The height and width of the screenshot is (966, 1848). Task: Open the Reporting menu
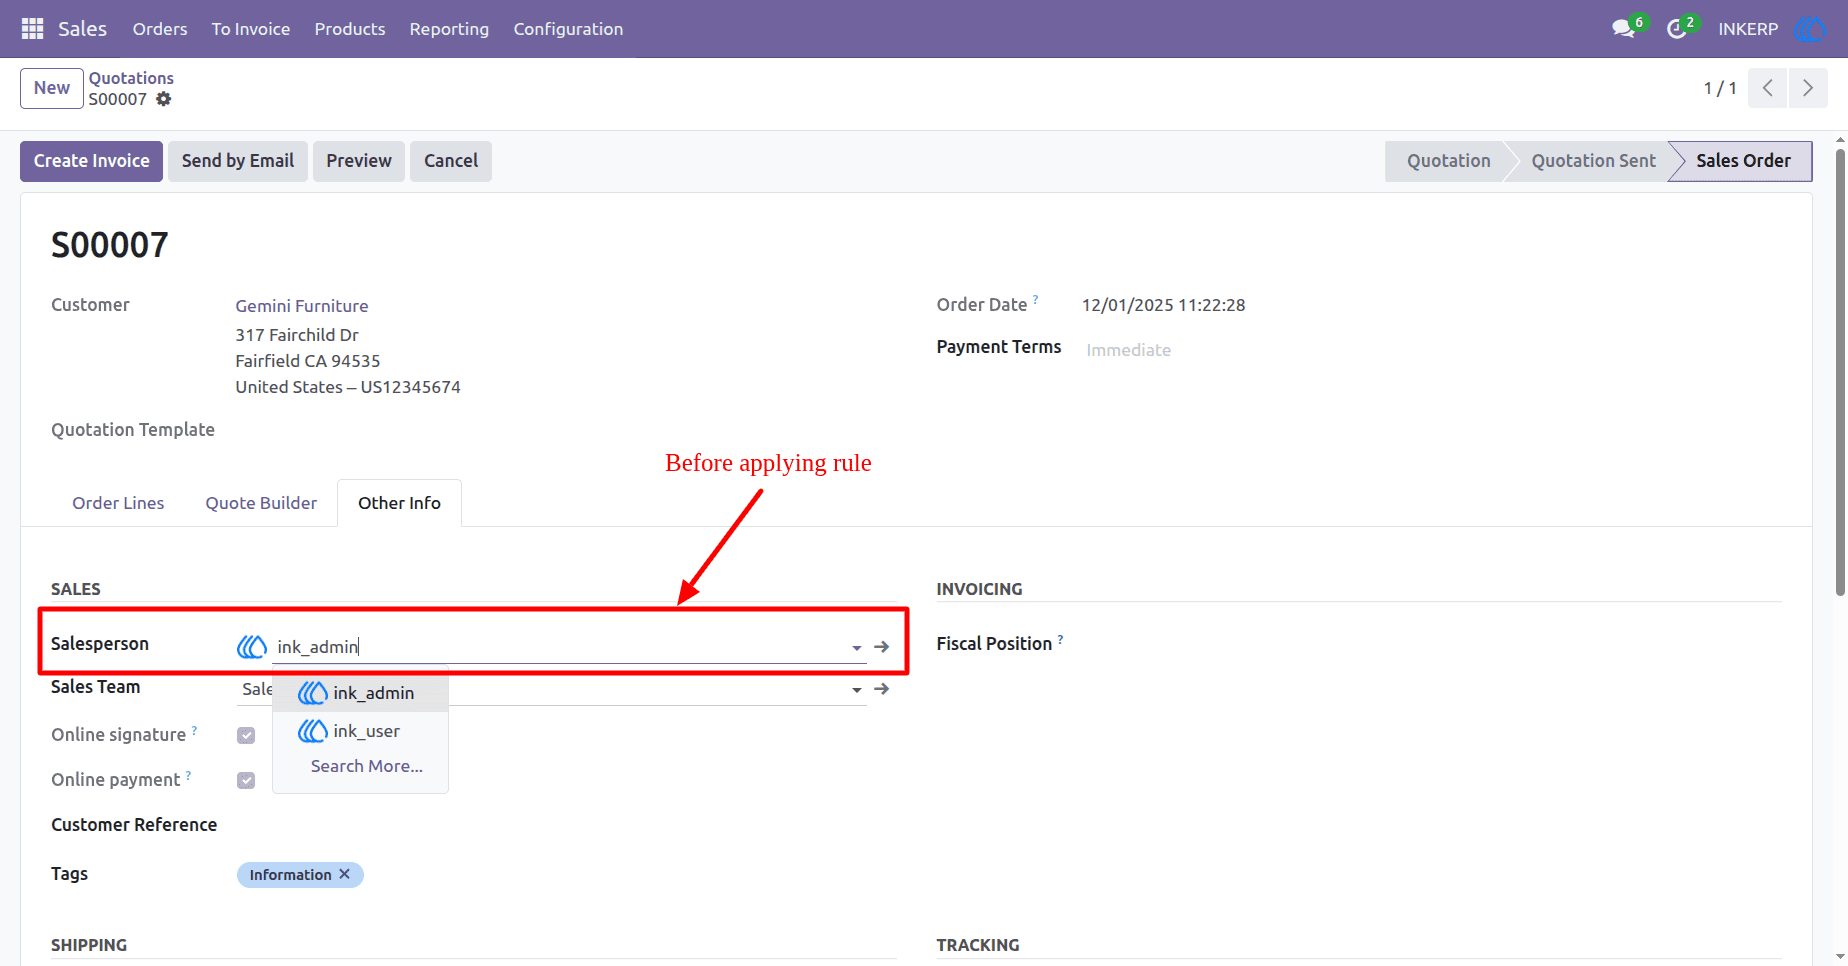(x=449, y=29)
